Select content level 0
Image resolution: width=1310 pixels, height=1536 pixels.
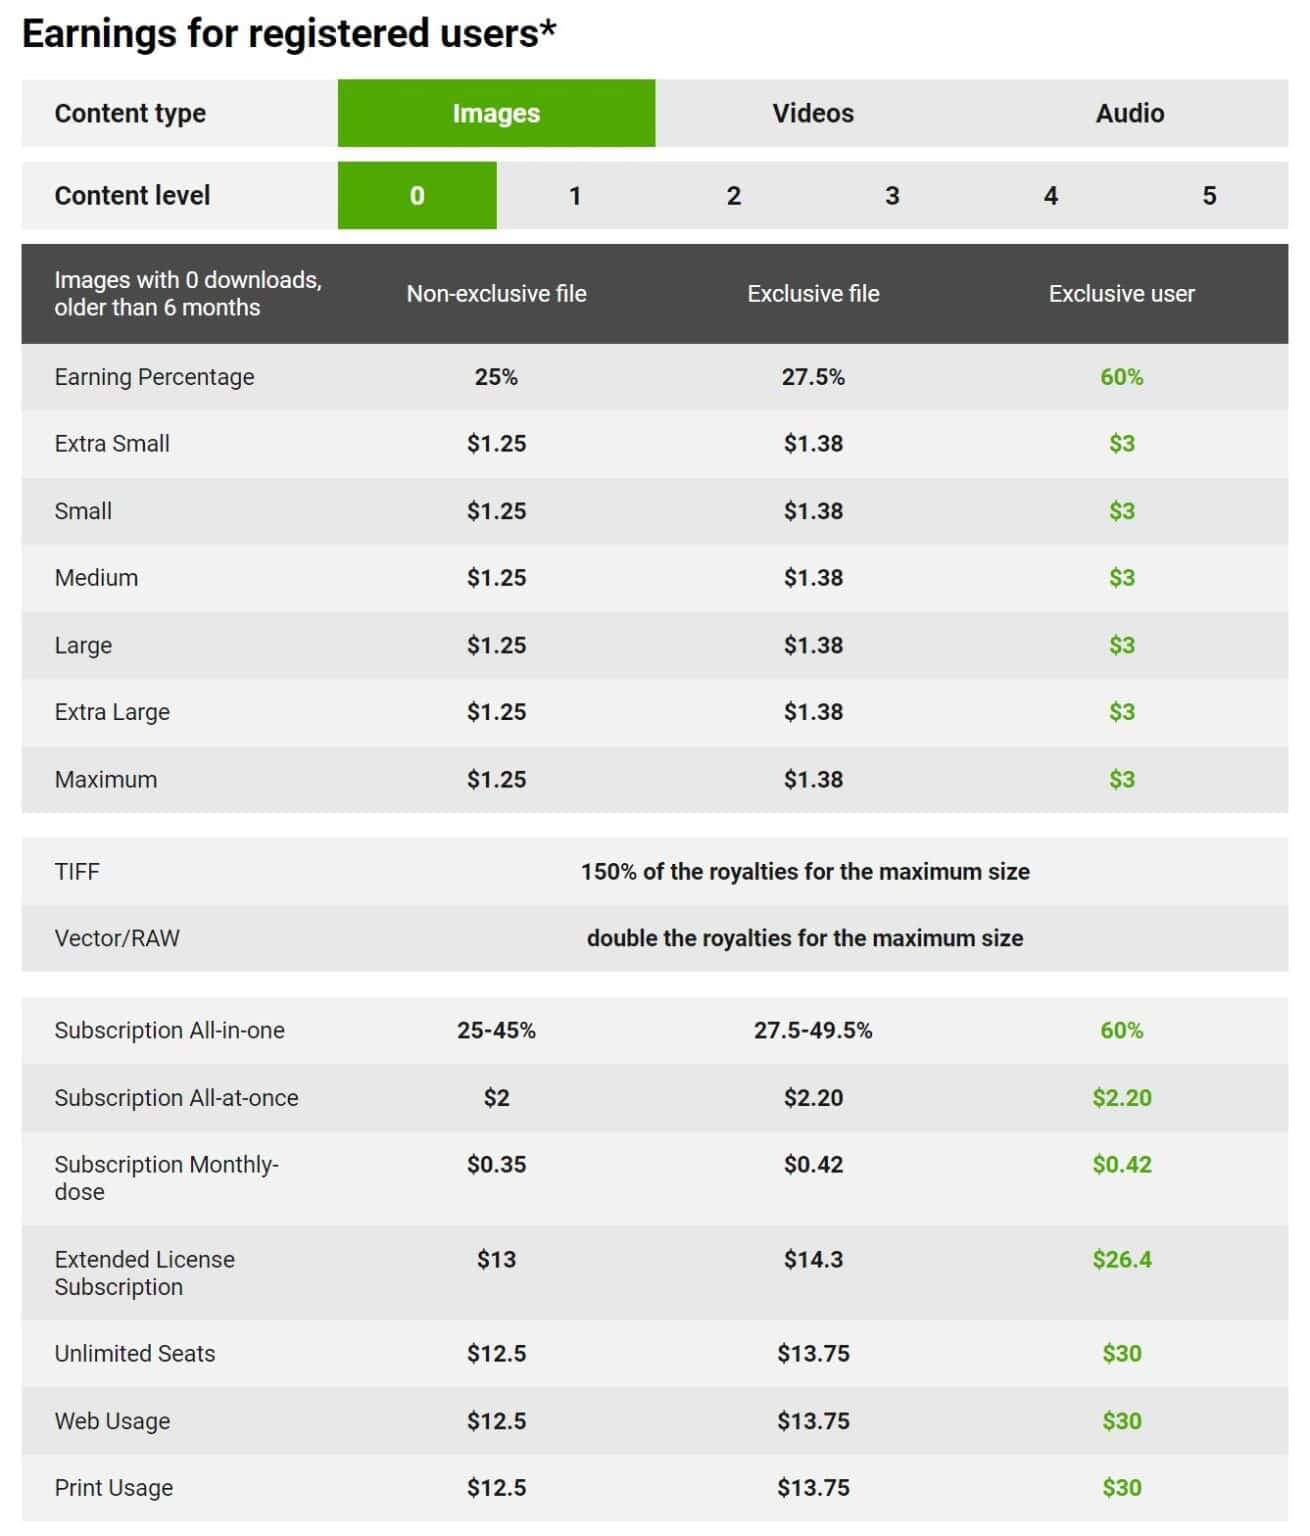click(417, 195)
